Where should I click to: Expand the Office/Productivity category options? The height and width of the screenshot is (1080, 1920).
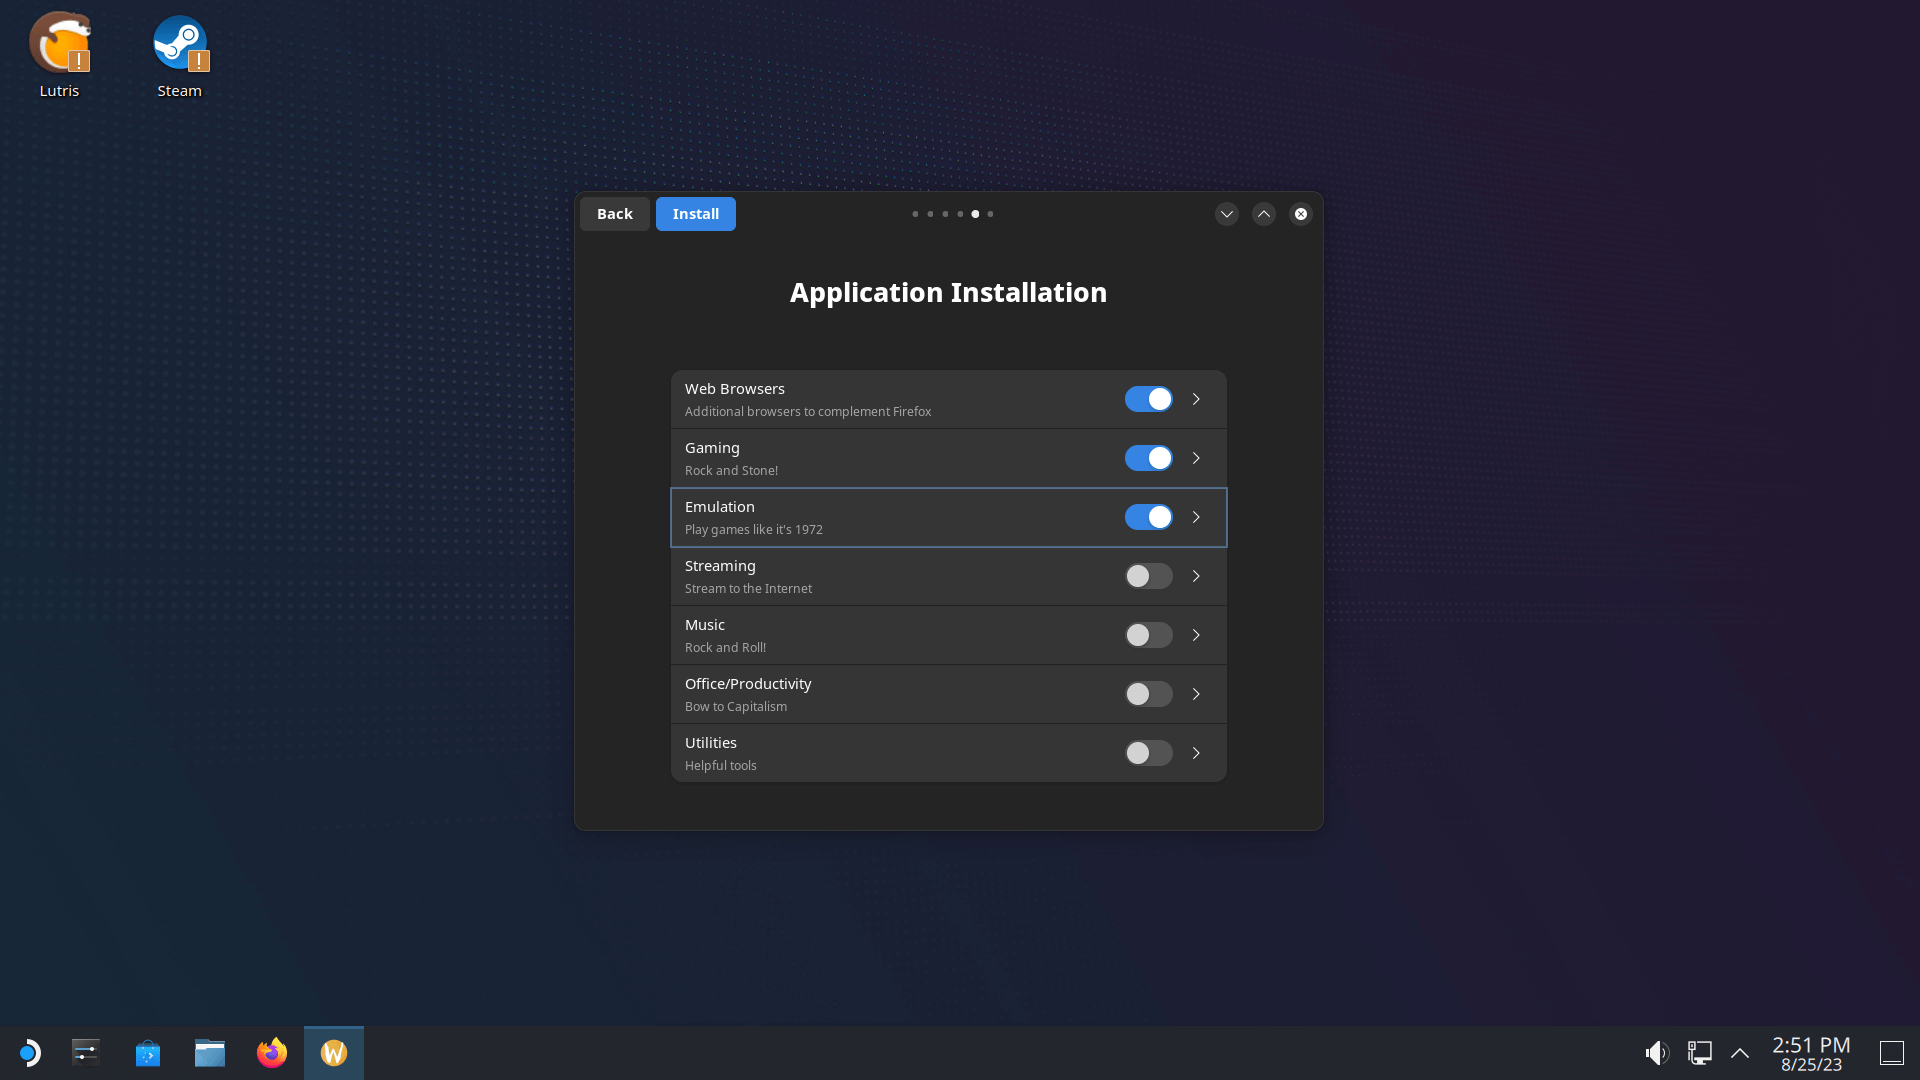pos(1196,692)
